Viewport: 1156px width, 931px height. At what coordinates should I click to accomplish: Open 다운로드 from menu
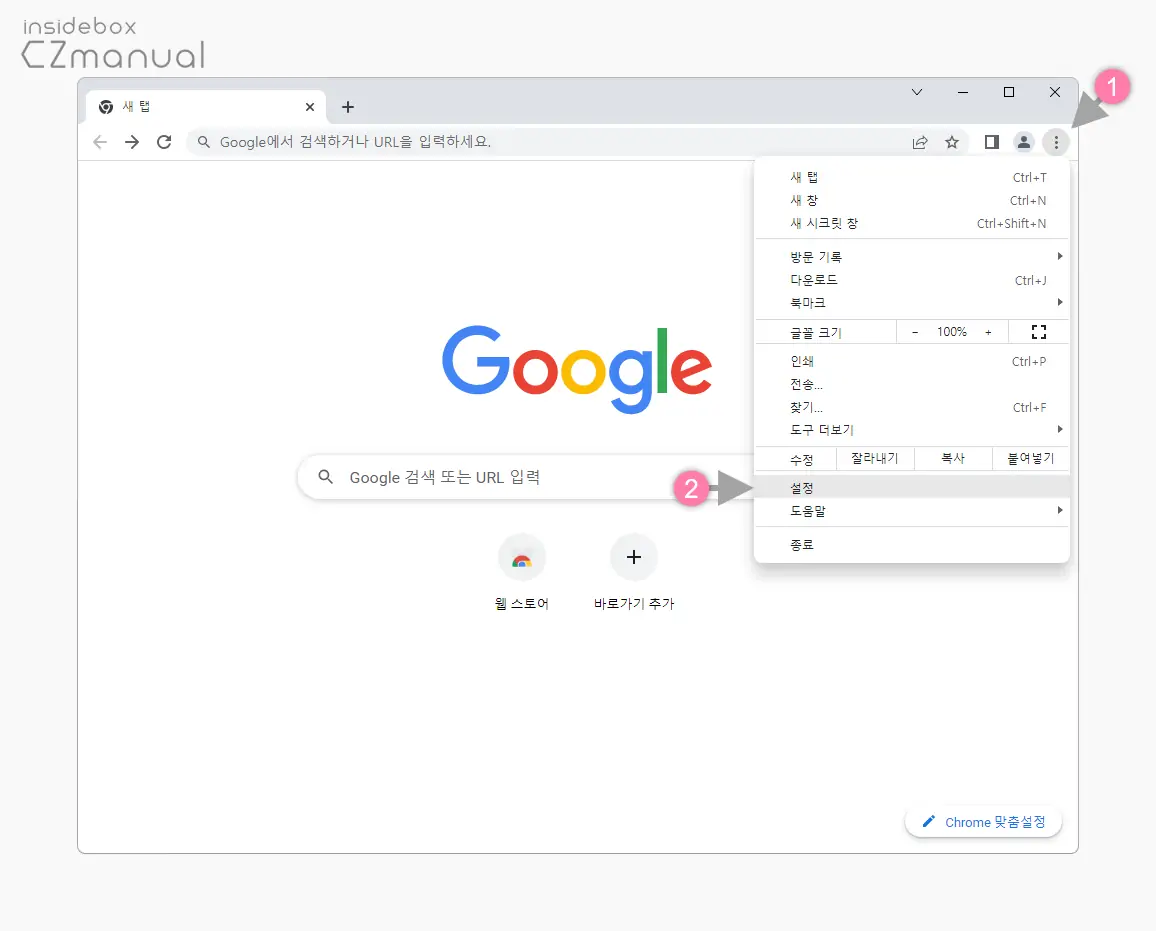(912, 280)
